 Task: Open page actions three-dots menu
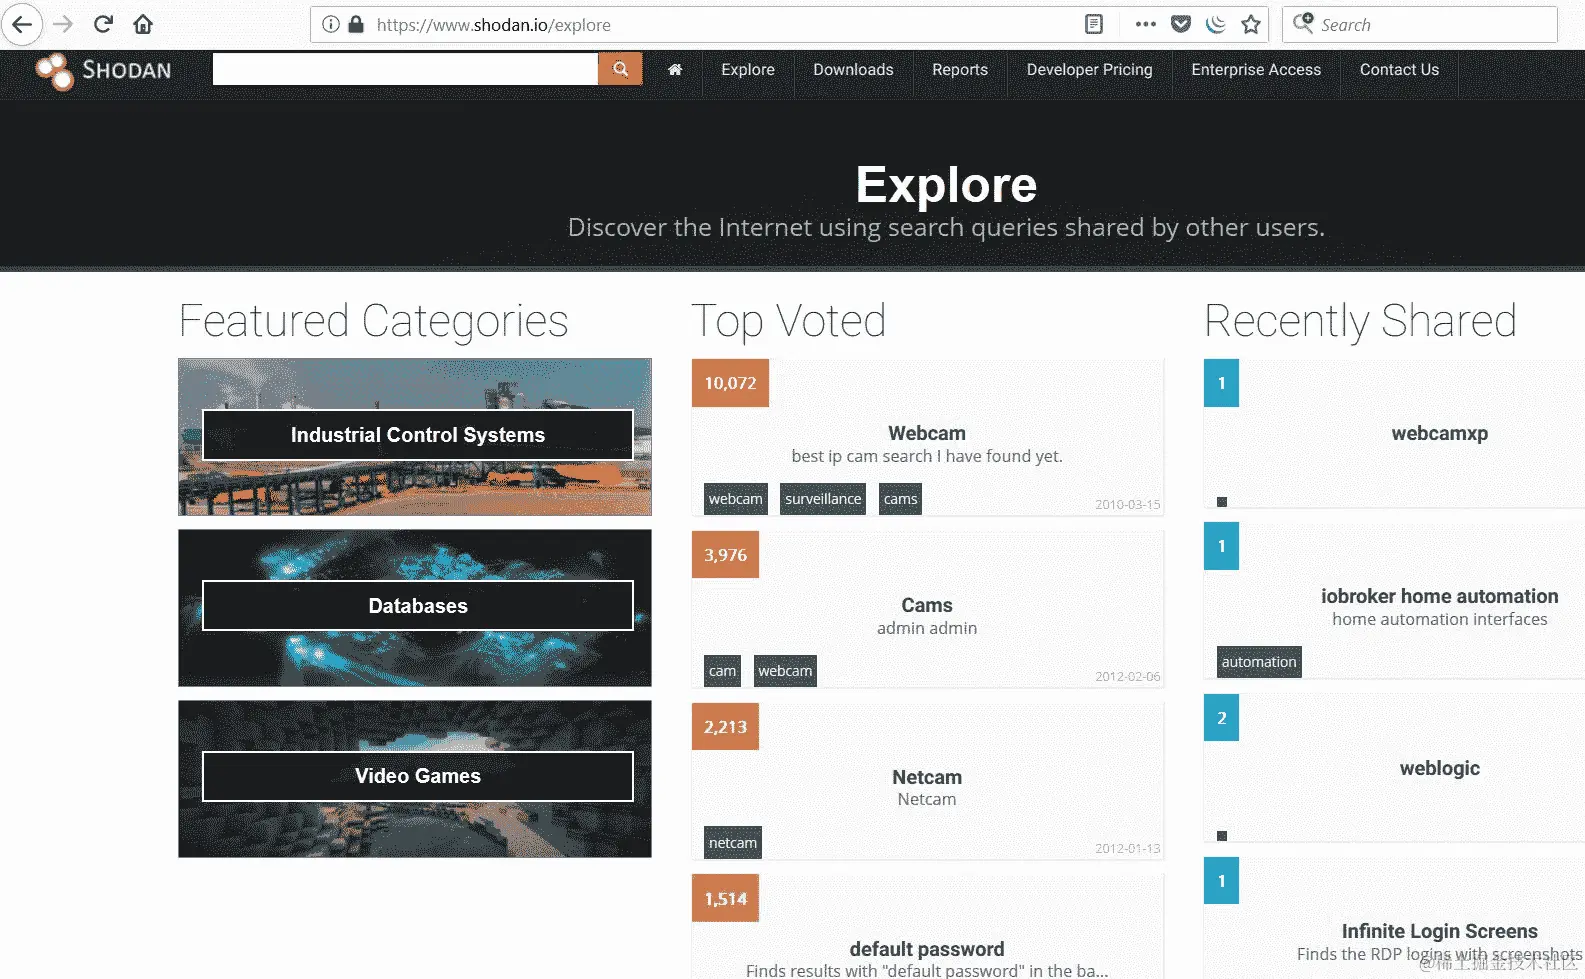(x=1146, y=24)
